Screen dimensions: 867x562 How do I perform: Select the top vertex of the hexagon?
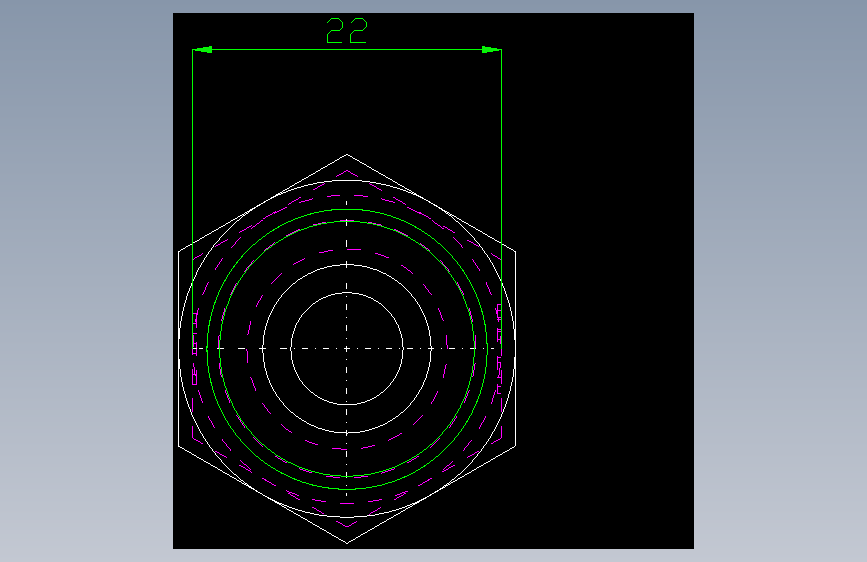347,154
